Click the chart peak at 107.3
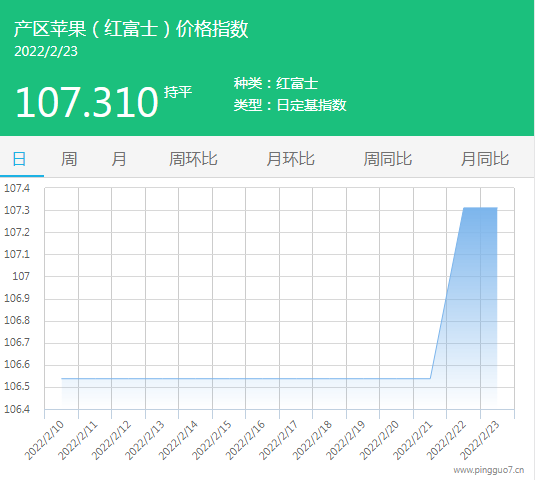535x480 pixels. [480, 208]
